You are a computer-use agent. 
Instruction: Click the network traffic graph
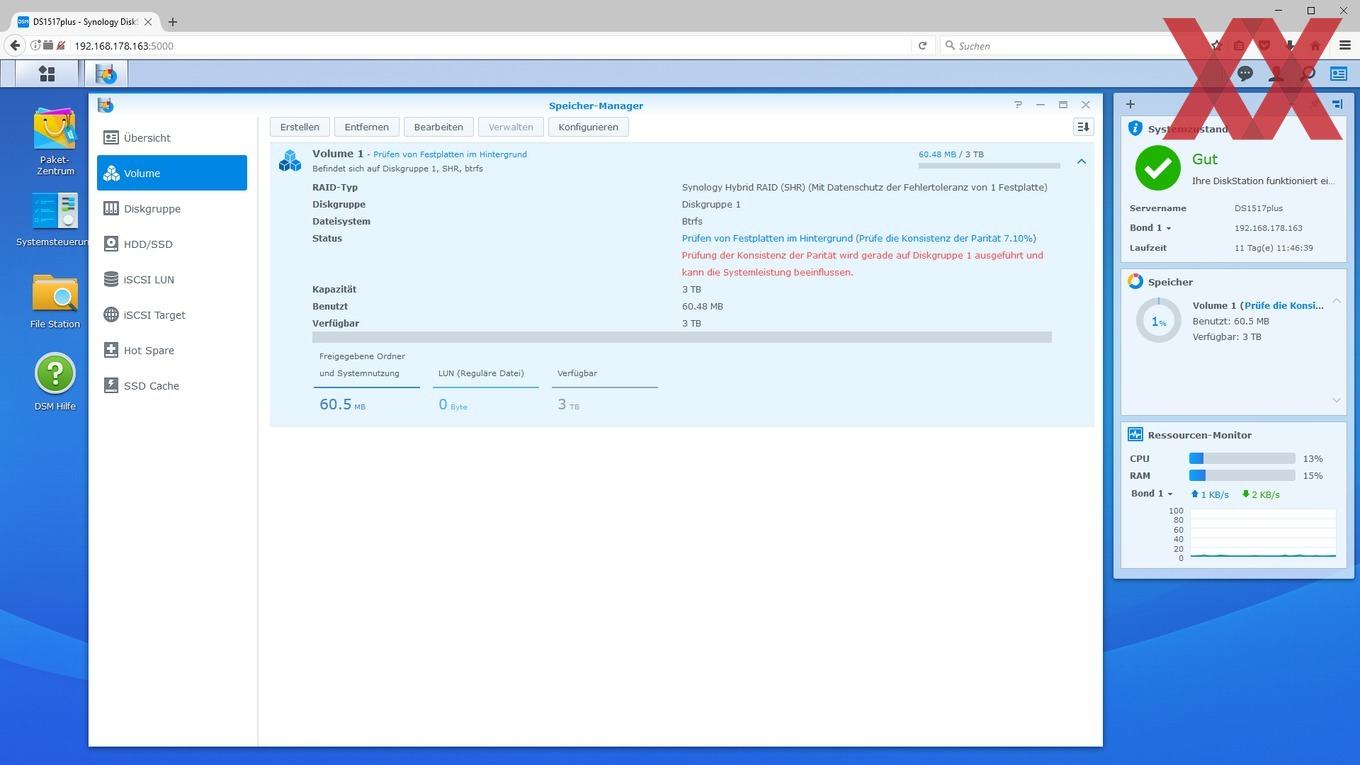point(1261,533)
